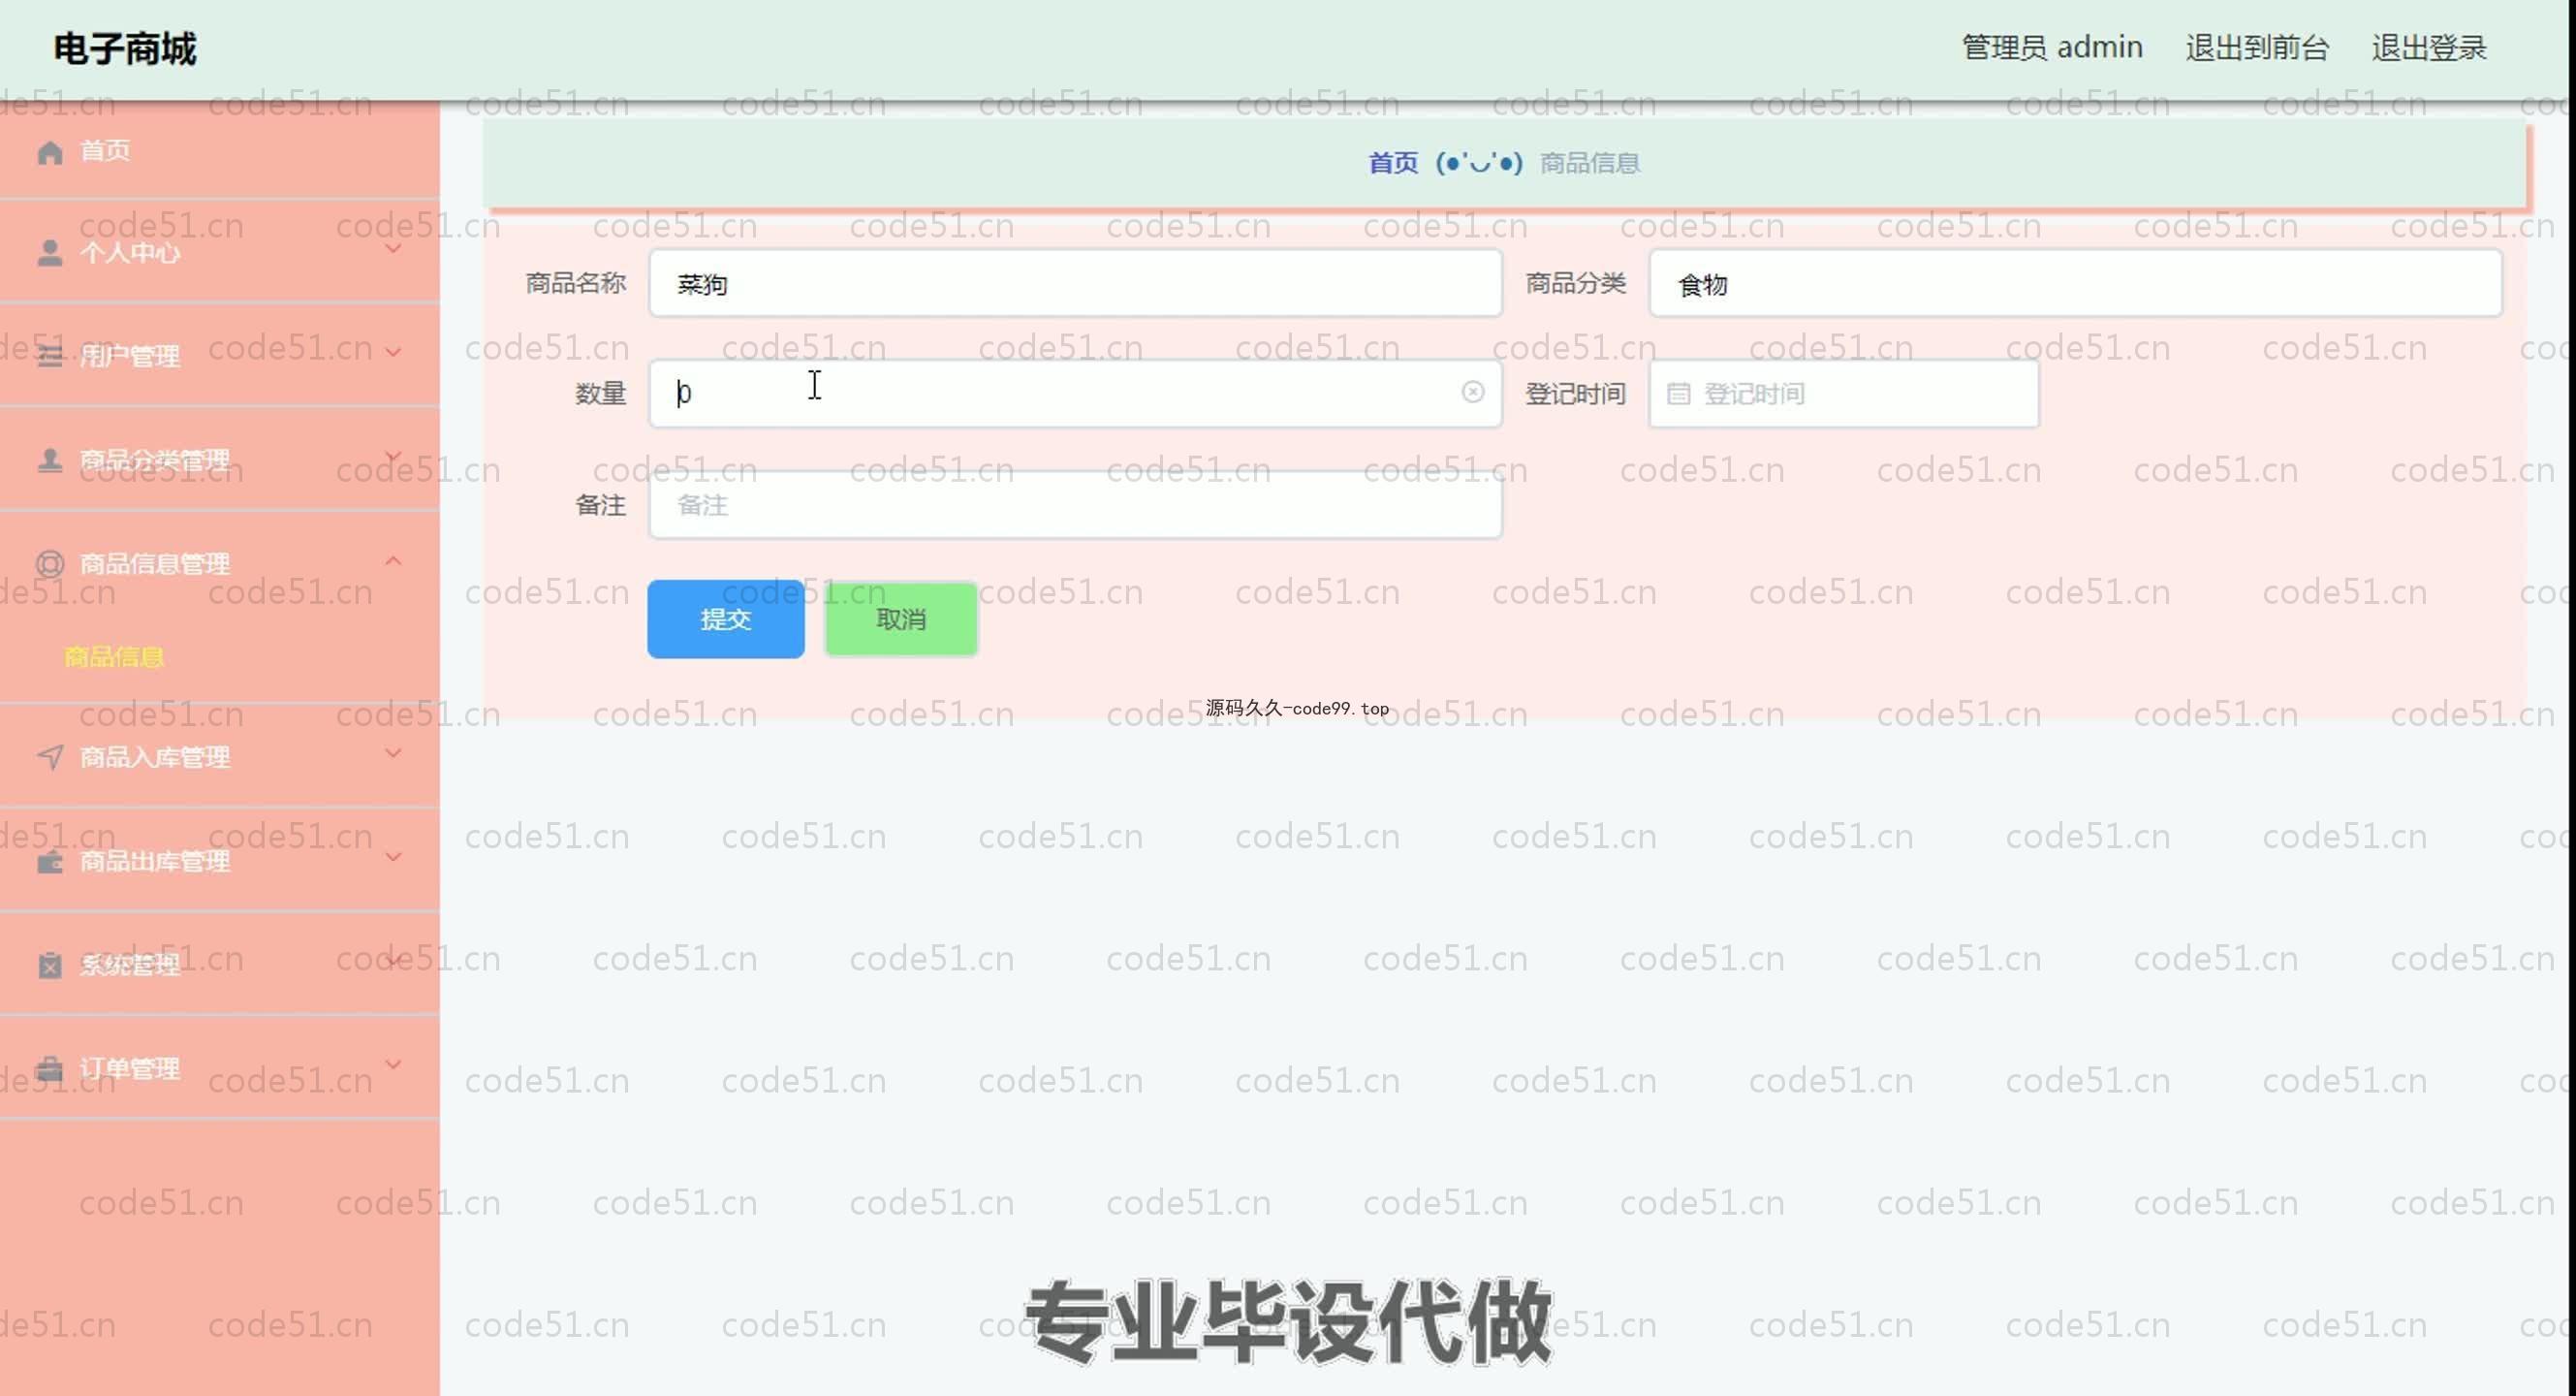This screenshot has width=2576, height=1396.
Task: Expand the 订单管理 chevron
Action: 394,1065
